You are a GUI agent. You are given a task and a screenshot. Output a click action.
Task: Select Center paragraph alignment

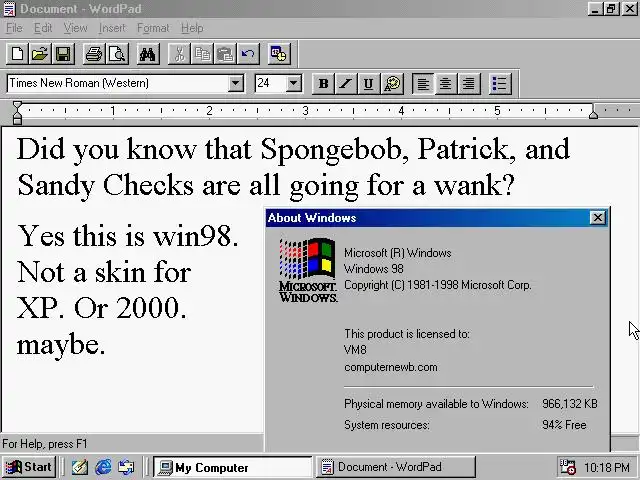[x=446, y=84]
